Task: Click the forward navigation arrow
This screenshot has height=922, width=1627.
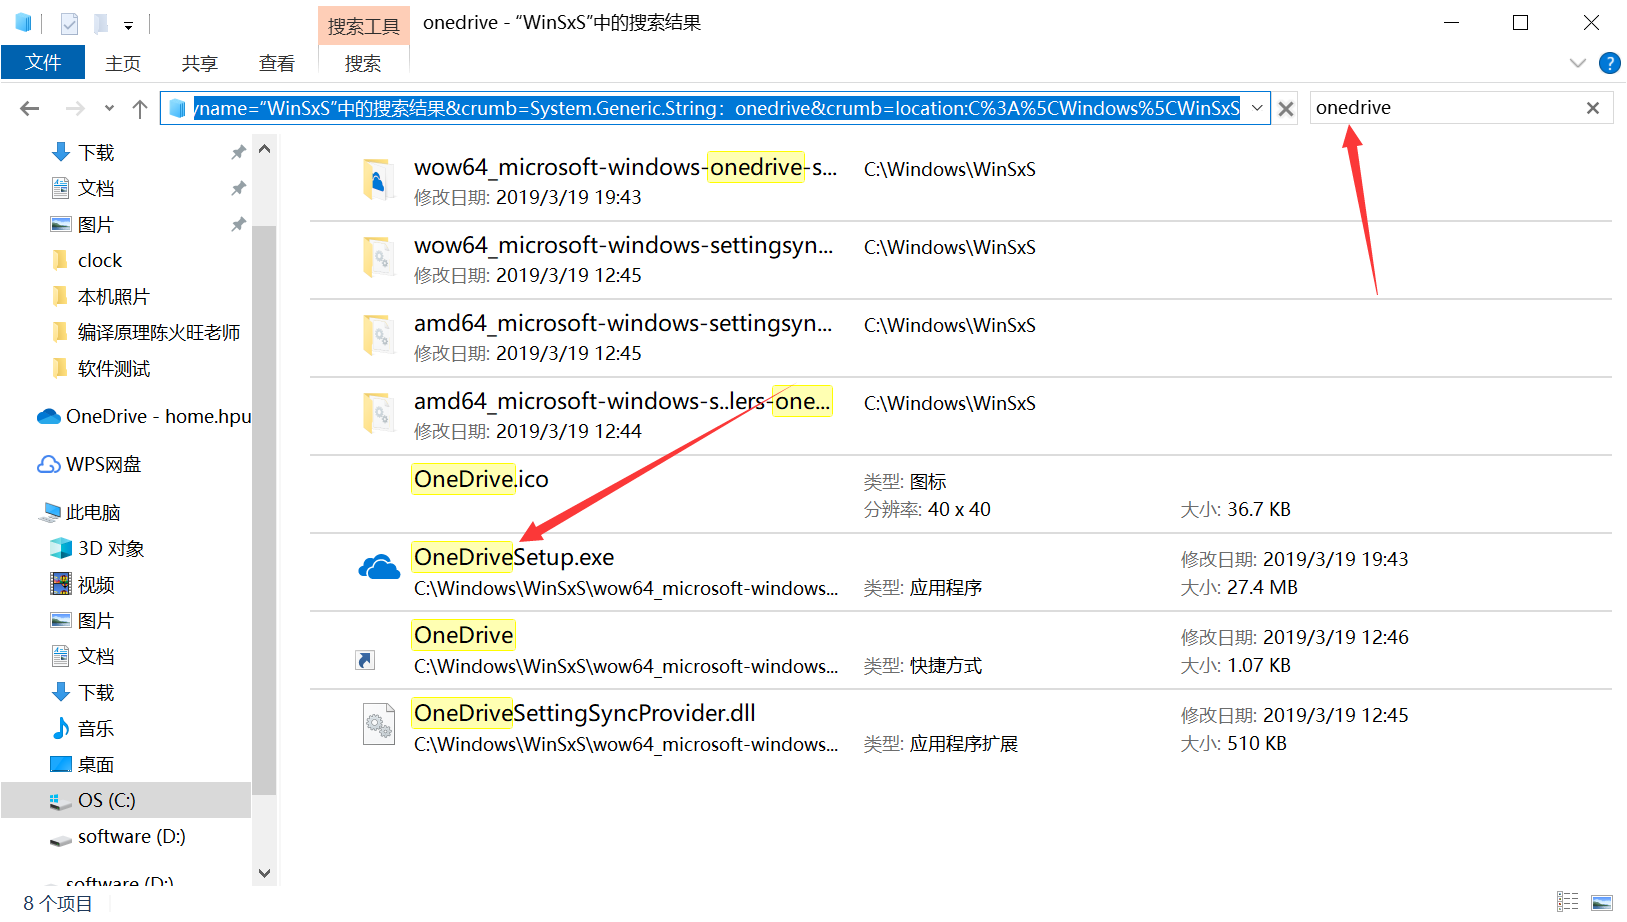Action: (x=75, y=108)
